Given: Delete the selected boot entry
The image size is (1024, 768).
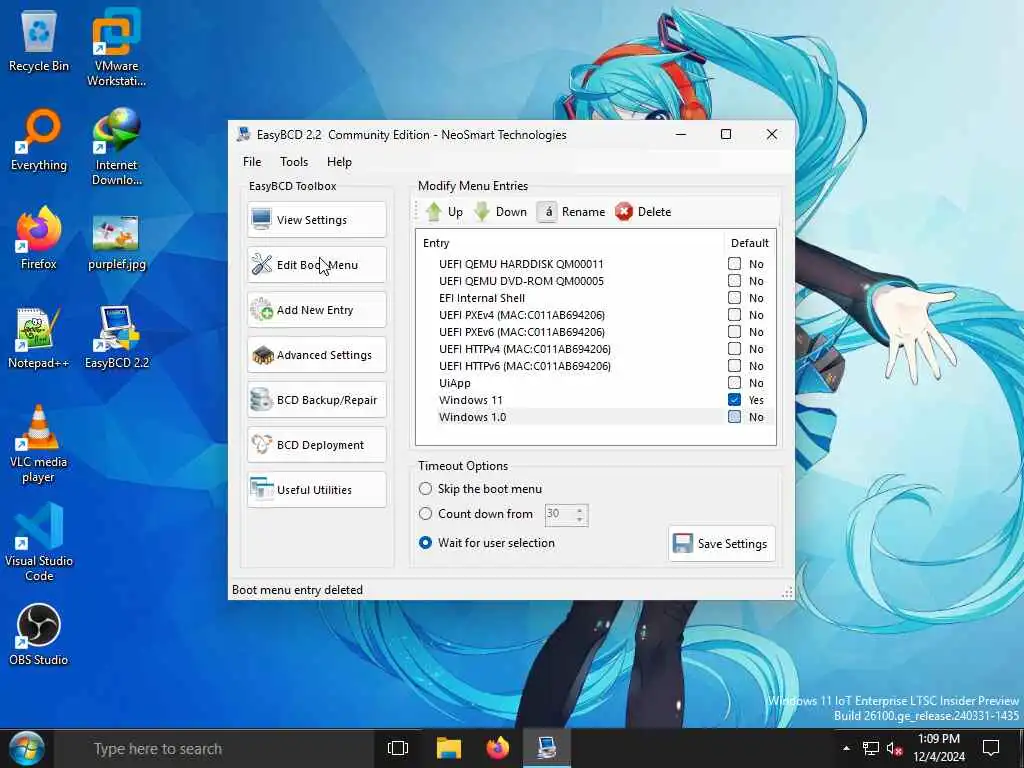Looking at the screenshot, I should [x=643, y=212].
